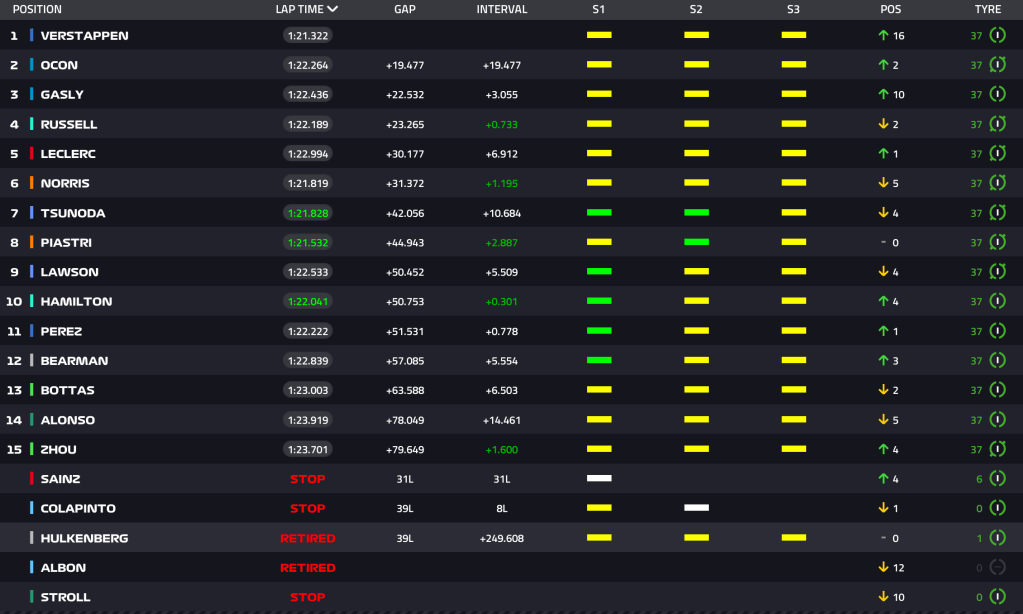This screenshot has width=1023, height=614.
Task: Click Gasly's tyre compound icon
Action: 998,94
